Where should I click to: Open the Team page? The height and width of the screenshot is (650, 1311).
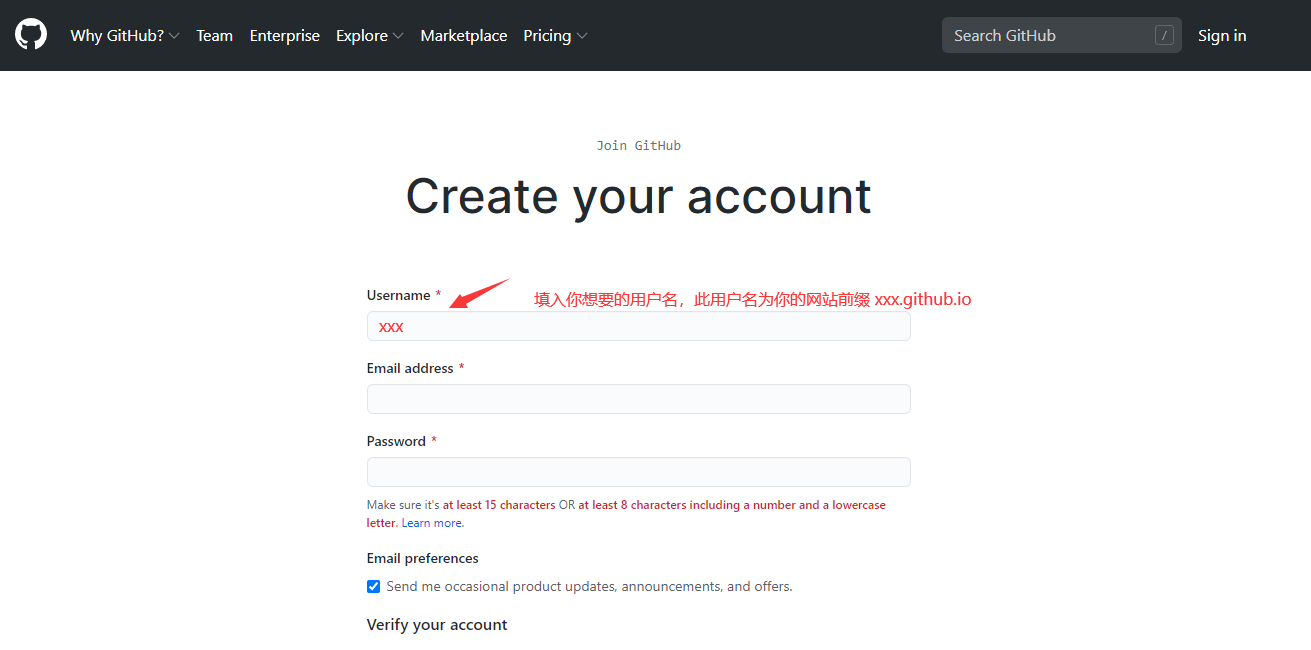pos(214,35)
